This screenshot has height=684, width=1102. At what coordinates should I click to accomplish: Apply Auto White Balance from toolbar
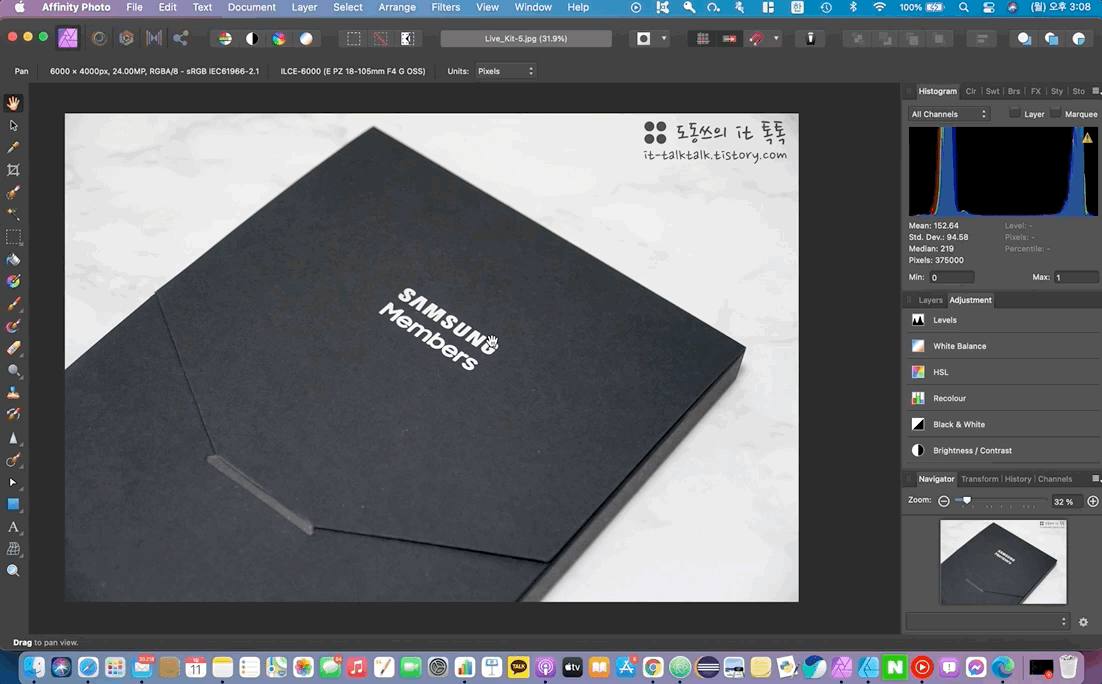306,39
